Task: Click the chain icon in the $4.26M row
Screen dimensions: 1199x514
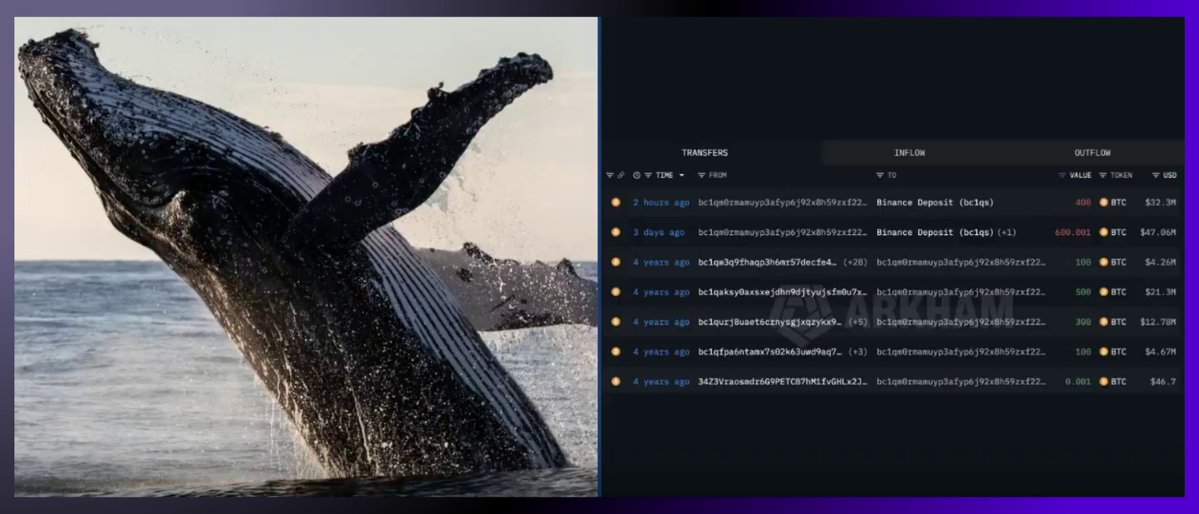Action: (616, 262)
